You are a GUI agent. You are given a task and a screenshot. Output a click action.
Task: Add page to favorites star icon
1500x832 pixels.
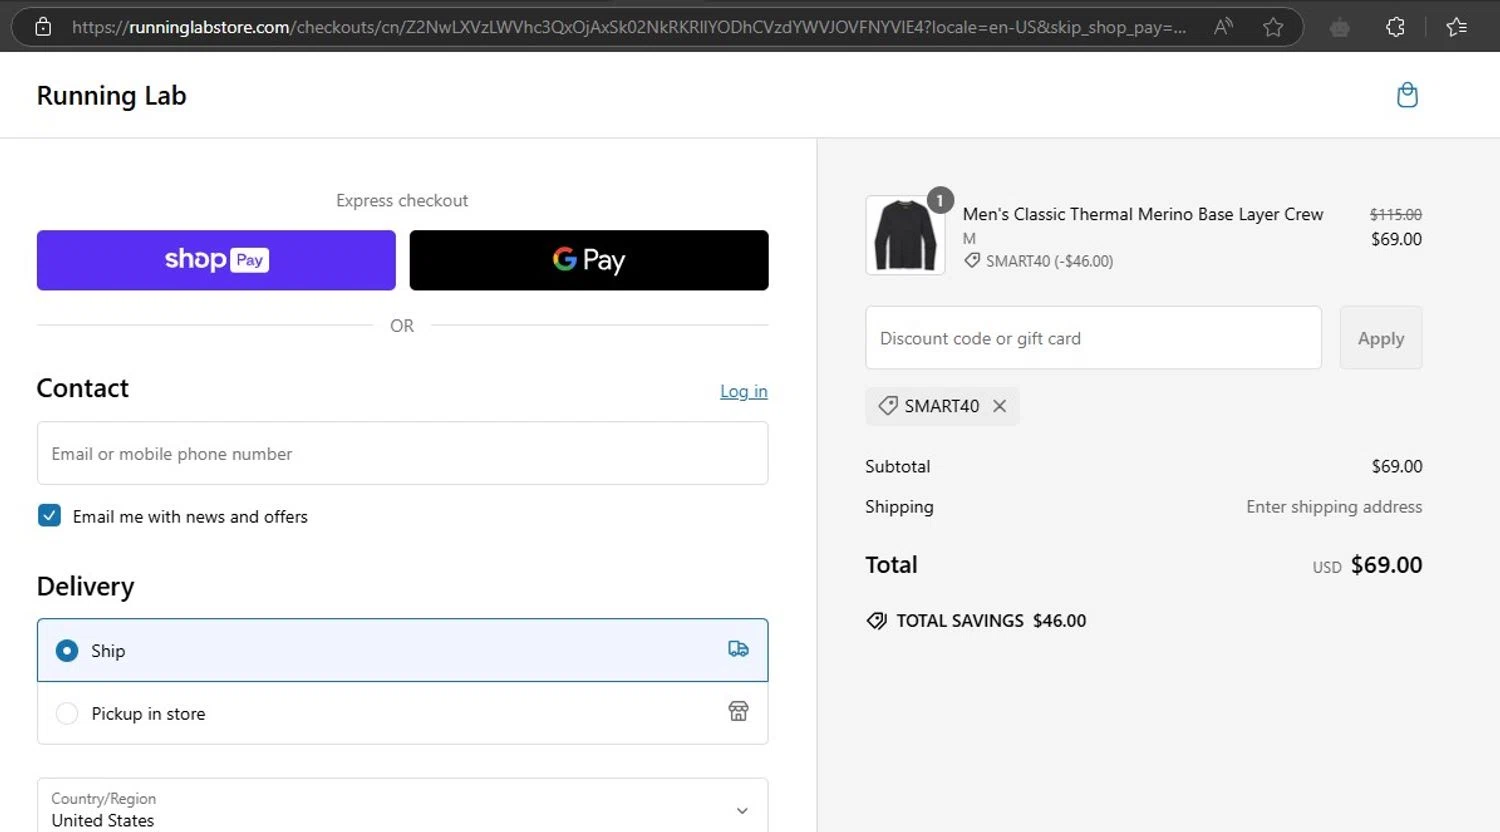point(1273,27)
